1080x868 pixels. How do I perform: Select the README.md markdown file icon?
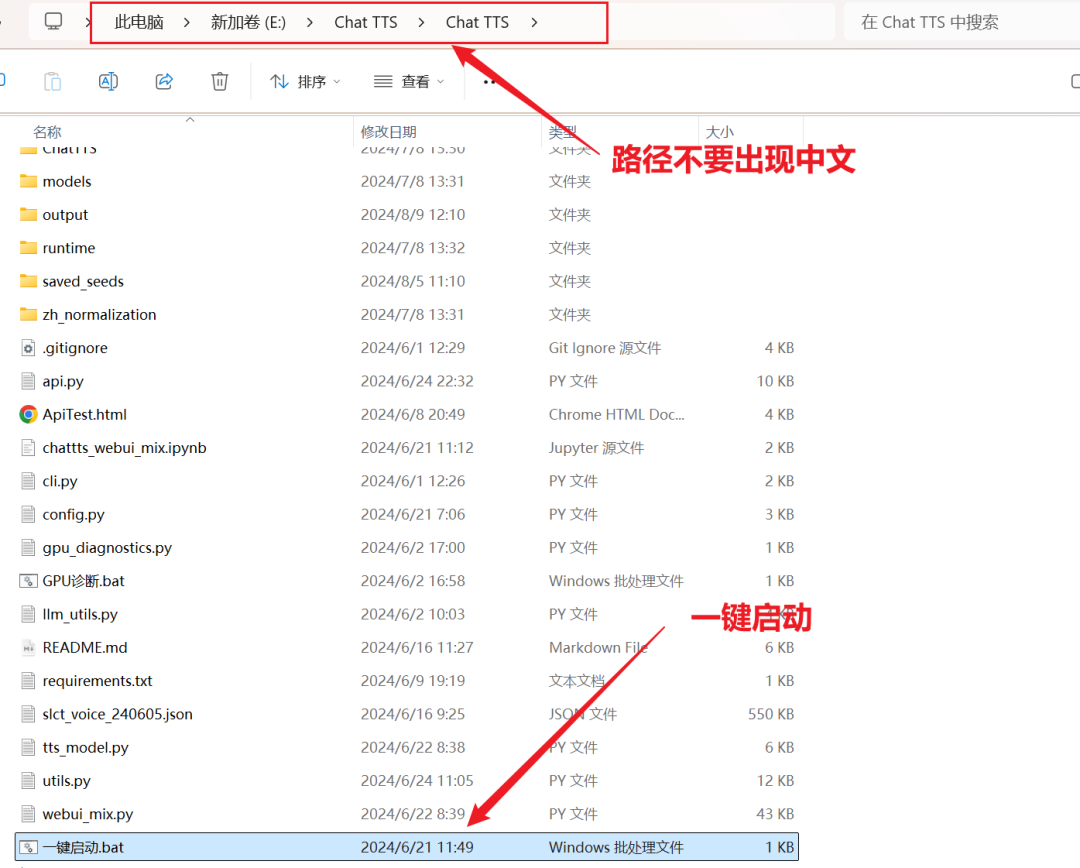click(28, 648)
